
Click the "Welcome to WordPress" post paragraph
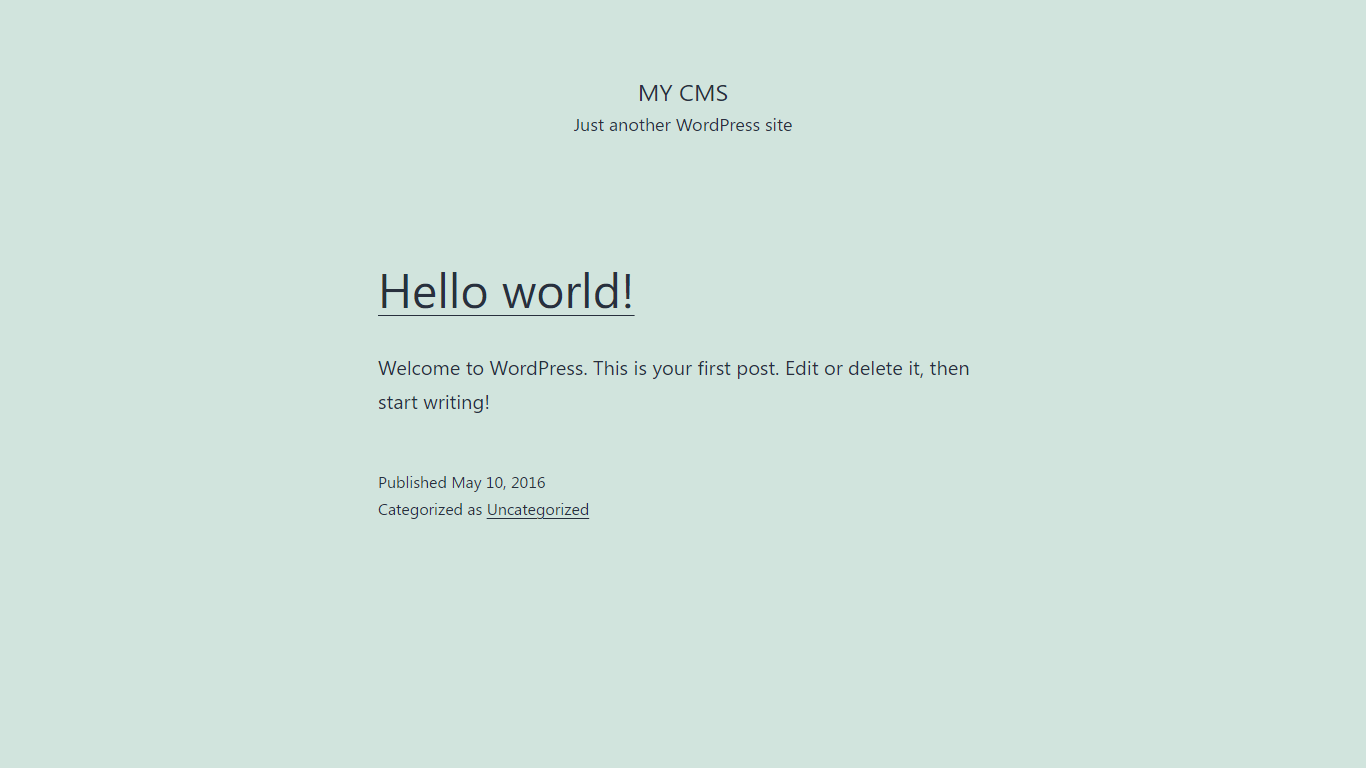674,385
